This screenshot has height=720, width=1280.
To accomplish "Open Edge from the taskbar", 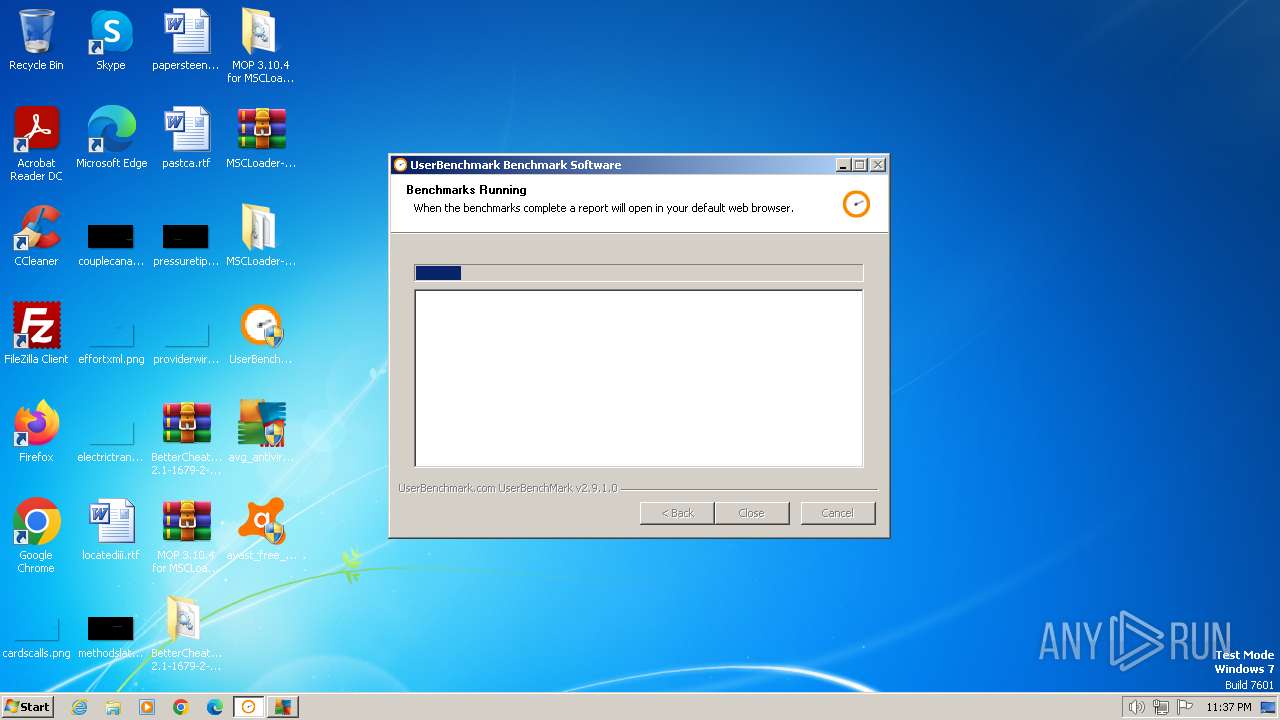I will [215, 707].
